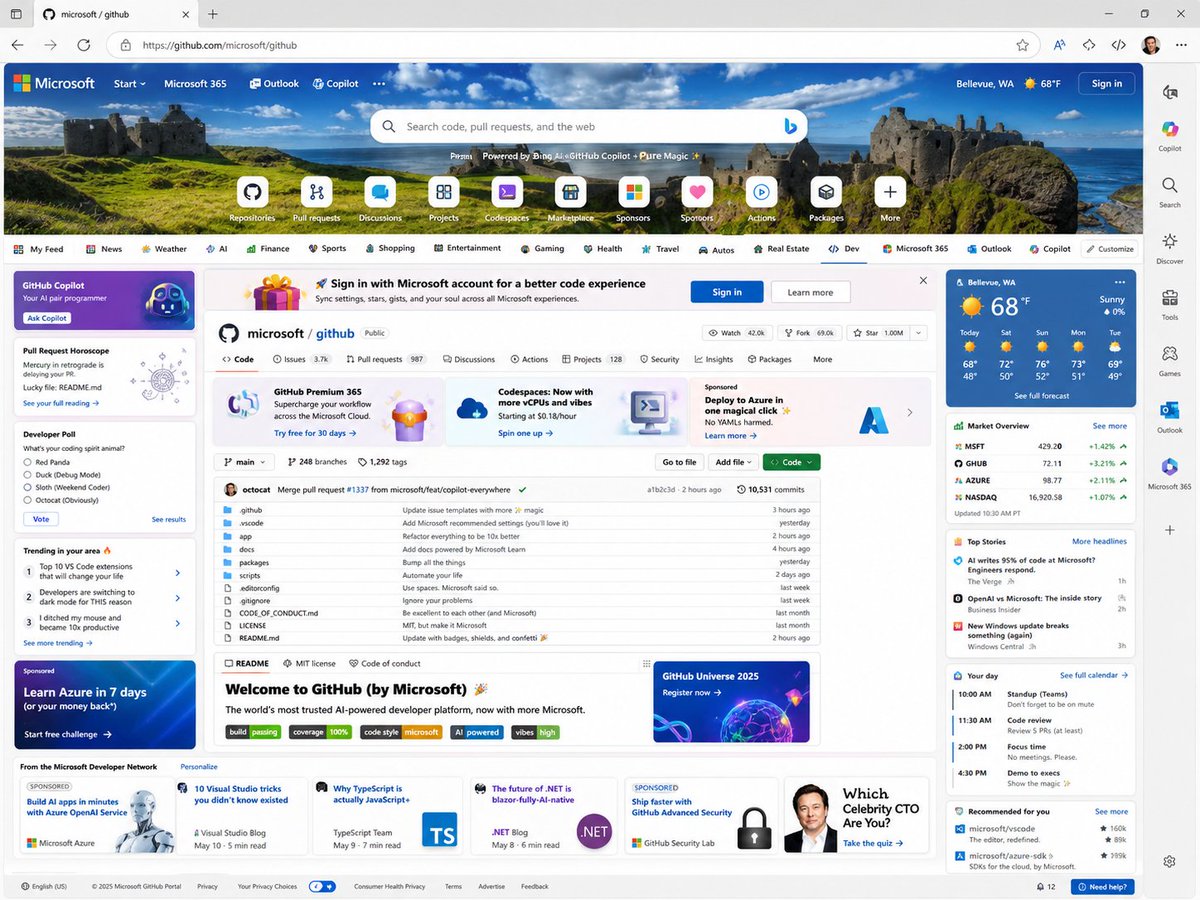Image resolution: width=1200 pixels, height=900 pixels.
Task: Select Red Panda poll option
Action: 27,463
